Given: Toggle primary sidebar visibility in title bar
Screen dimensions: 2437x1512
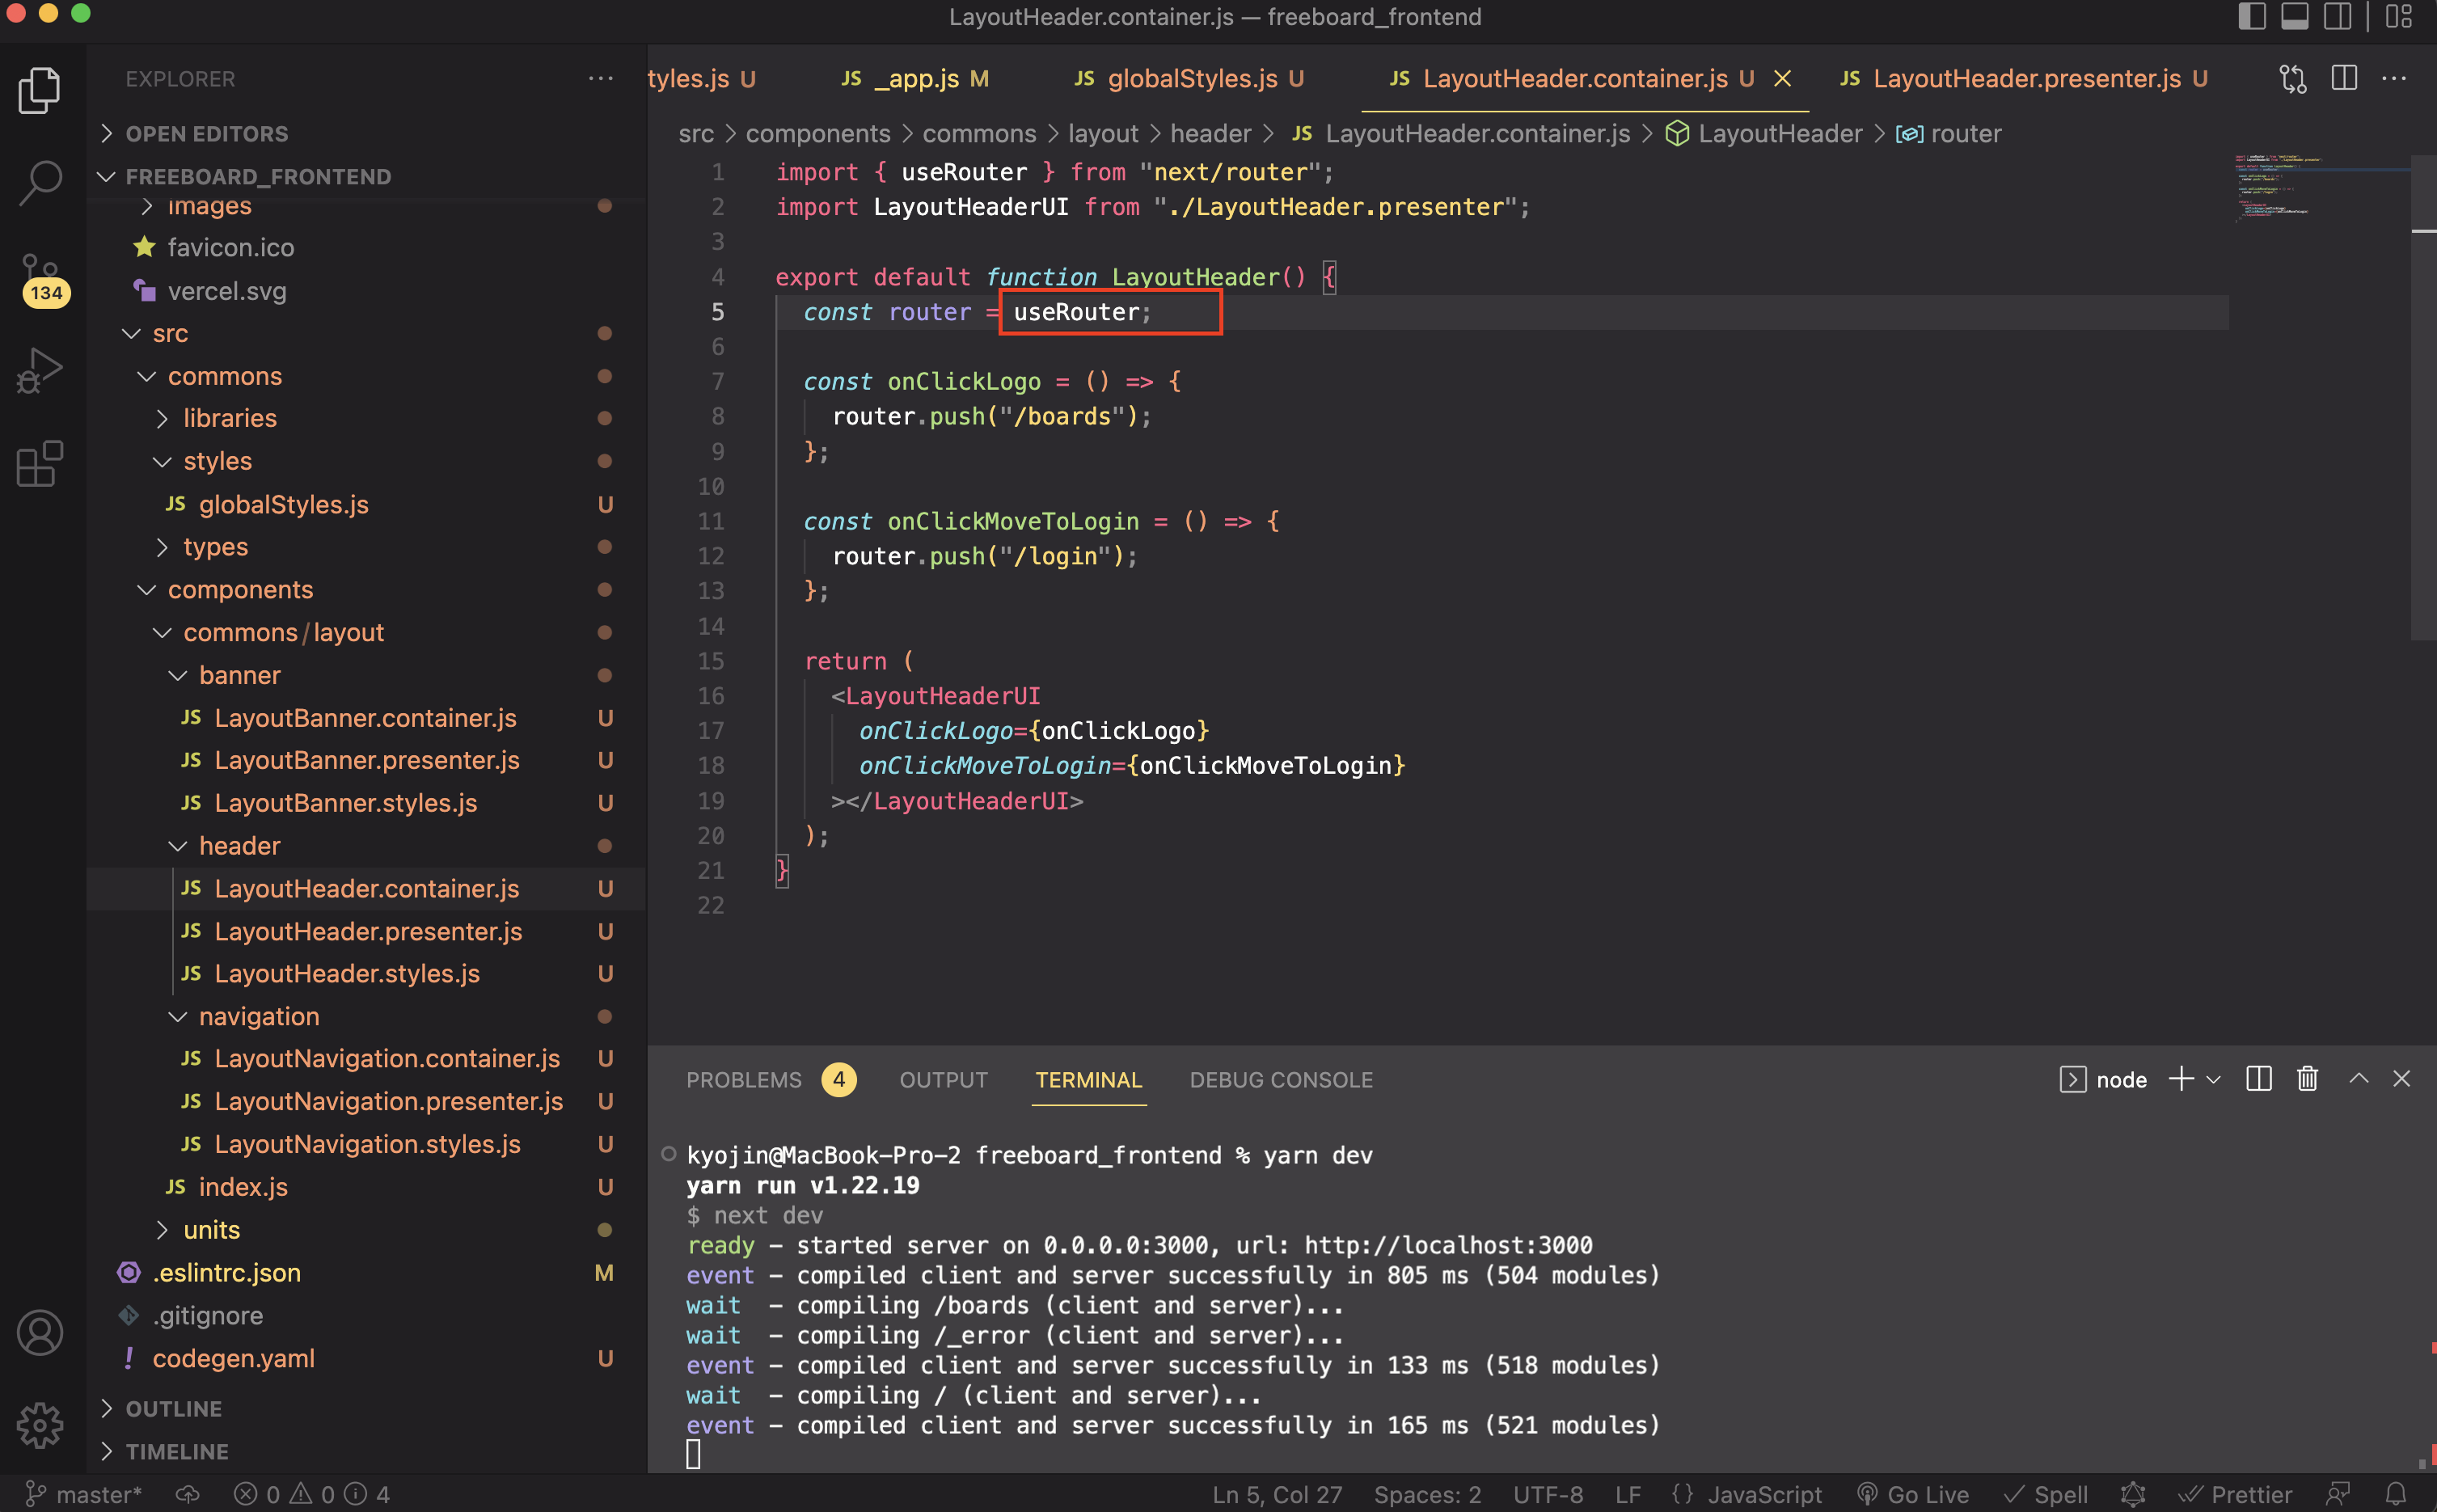Looking at the screenshot, I should point(2251,17).
